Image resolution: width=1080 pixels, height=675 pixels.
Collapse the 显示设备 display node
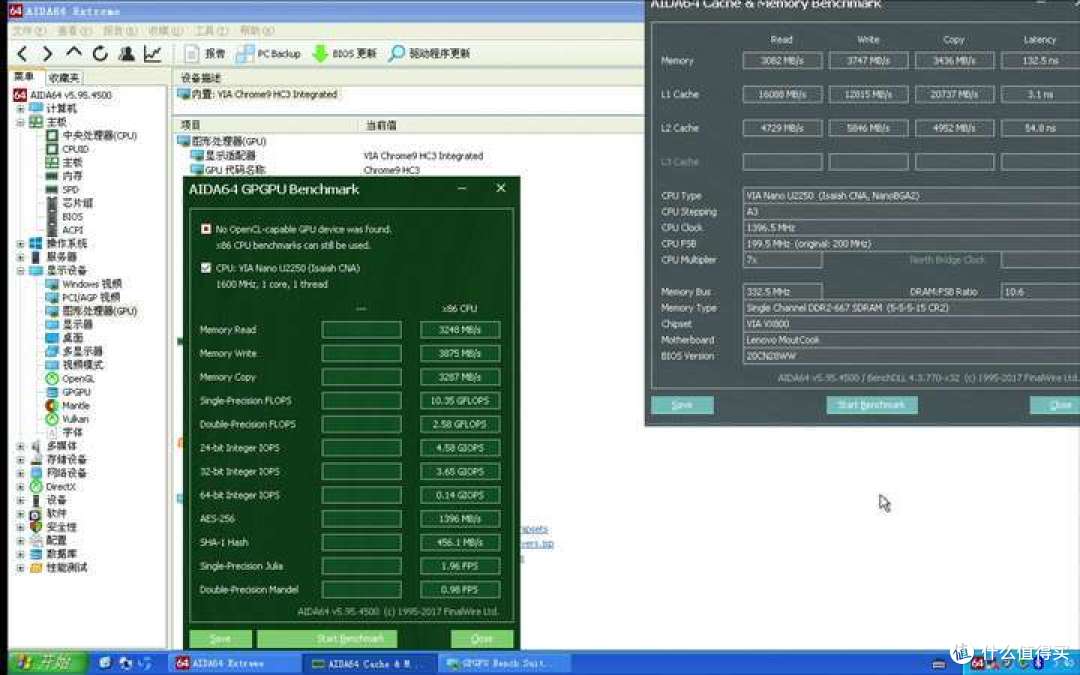tap(21, 271)
